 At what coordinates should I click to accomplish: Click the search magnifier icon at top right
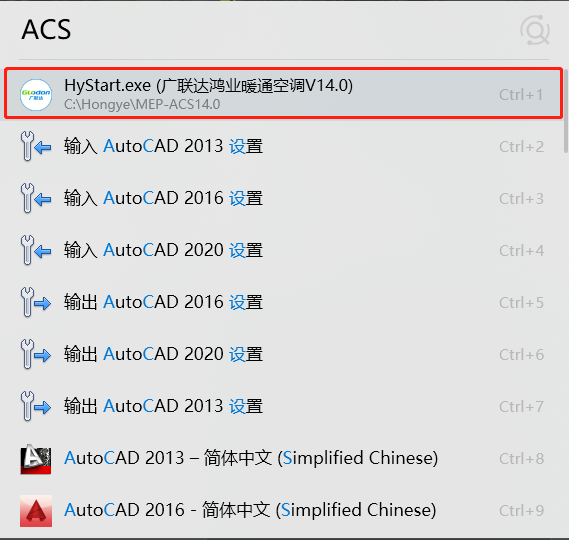click(x=535, y=30)
